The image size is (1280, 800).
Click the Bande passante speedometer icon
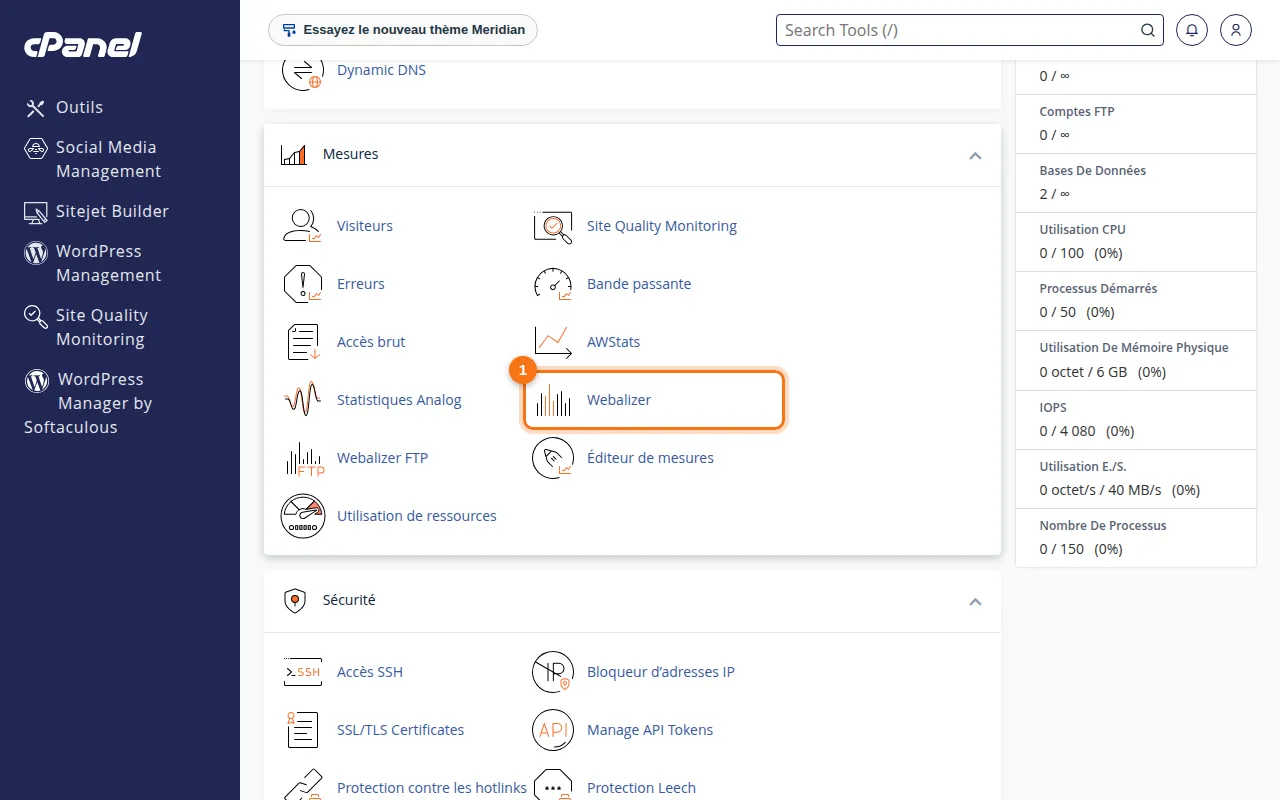pos(552,284)
